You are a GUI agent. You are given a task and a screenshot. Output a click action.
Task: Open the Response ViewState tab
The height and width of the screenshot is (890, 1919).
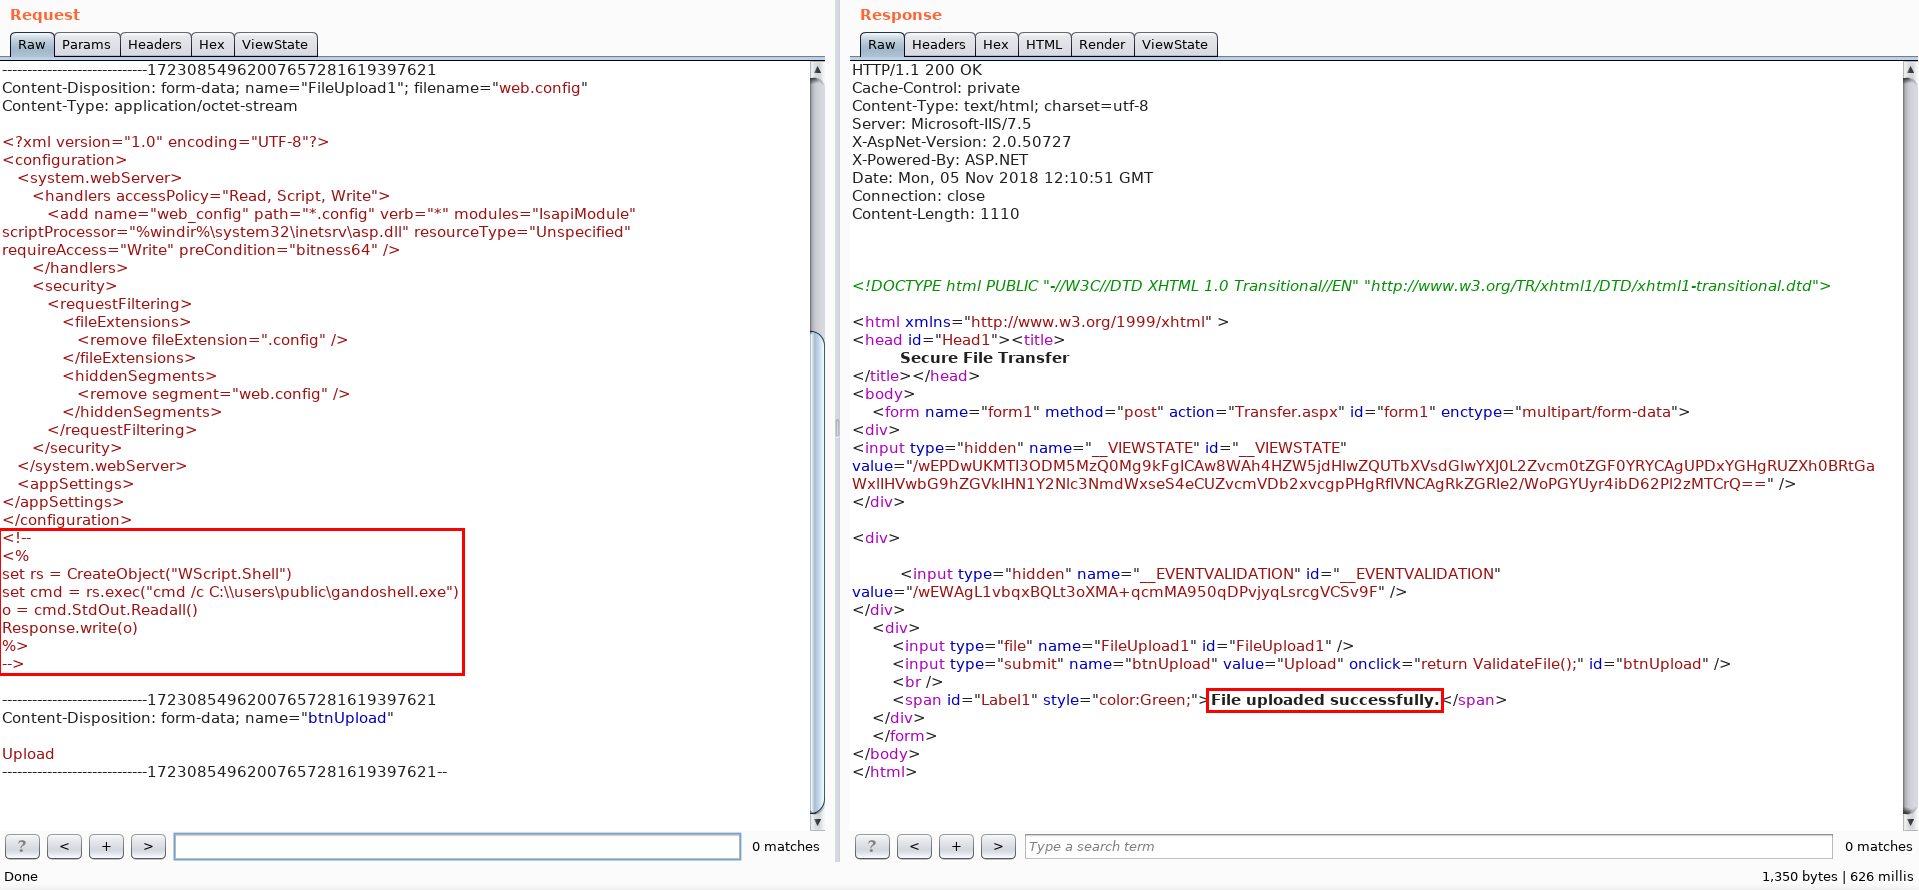[x=1175, y=45]
